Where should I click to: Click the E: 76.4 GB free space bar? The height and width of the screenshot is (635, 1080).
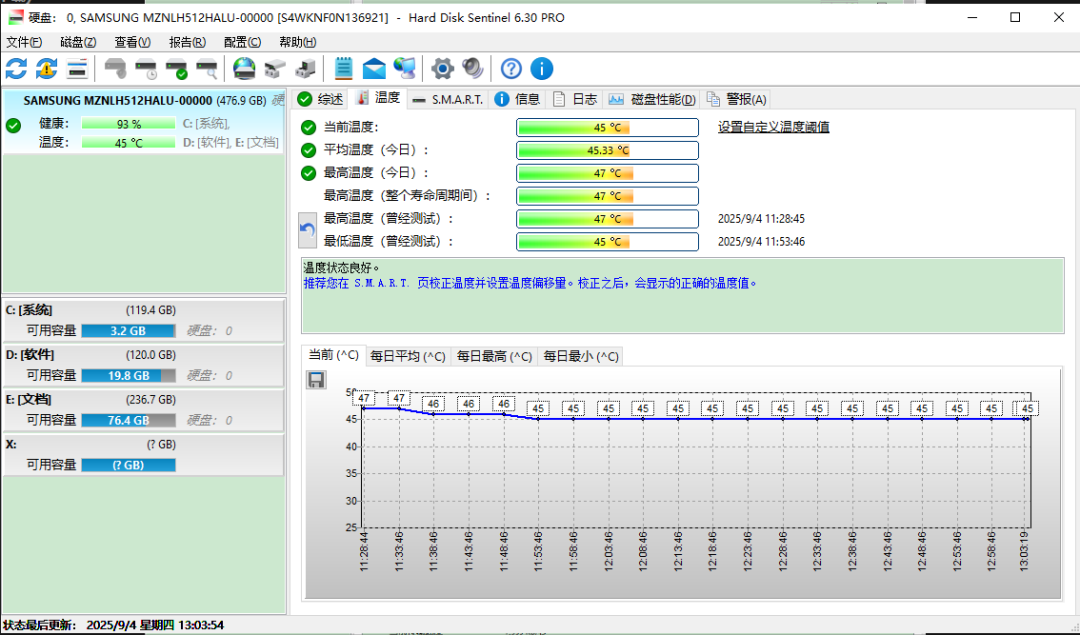(128, 420)
